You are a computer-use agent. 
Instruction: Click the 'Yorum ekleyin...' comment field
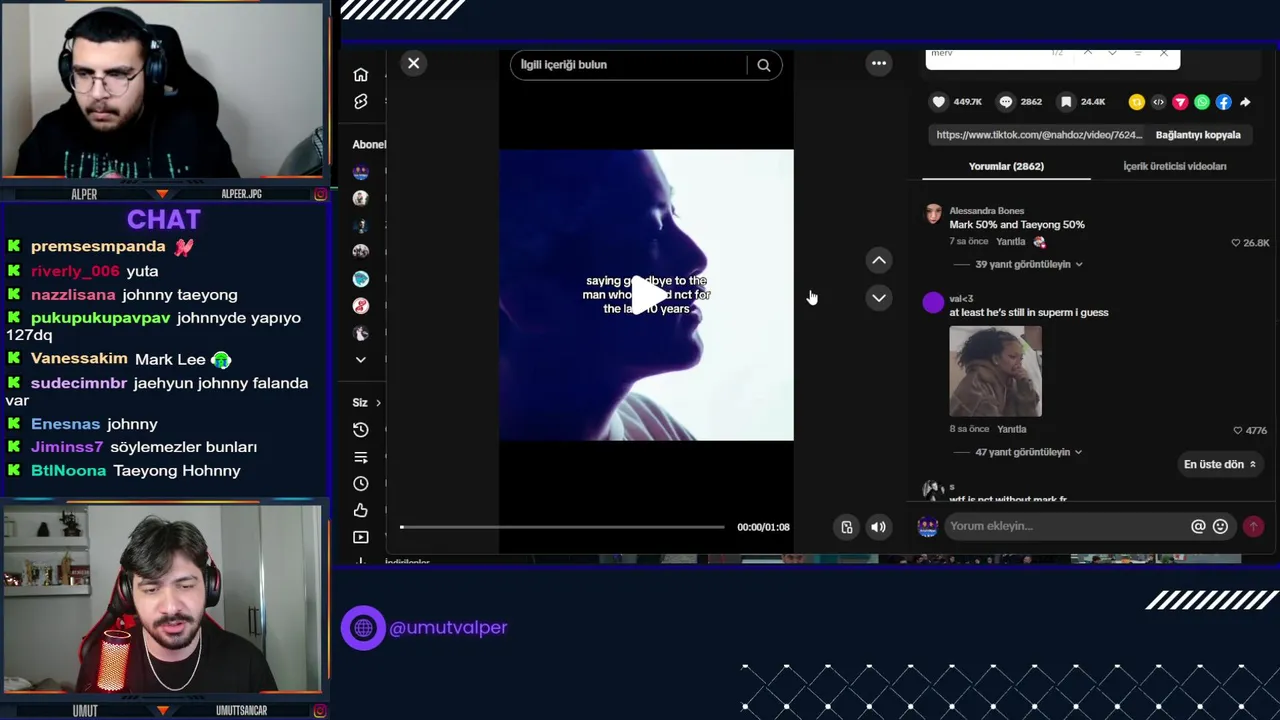pos(1066,526)
